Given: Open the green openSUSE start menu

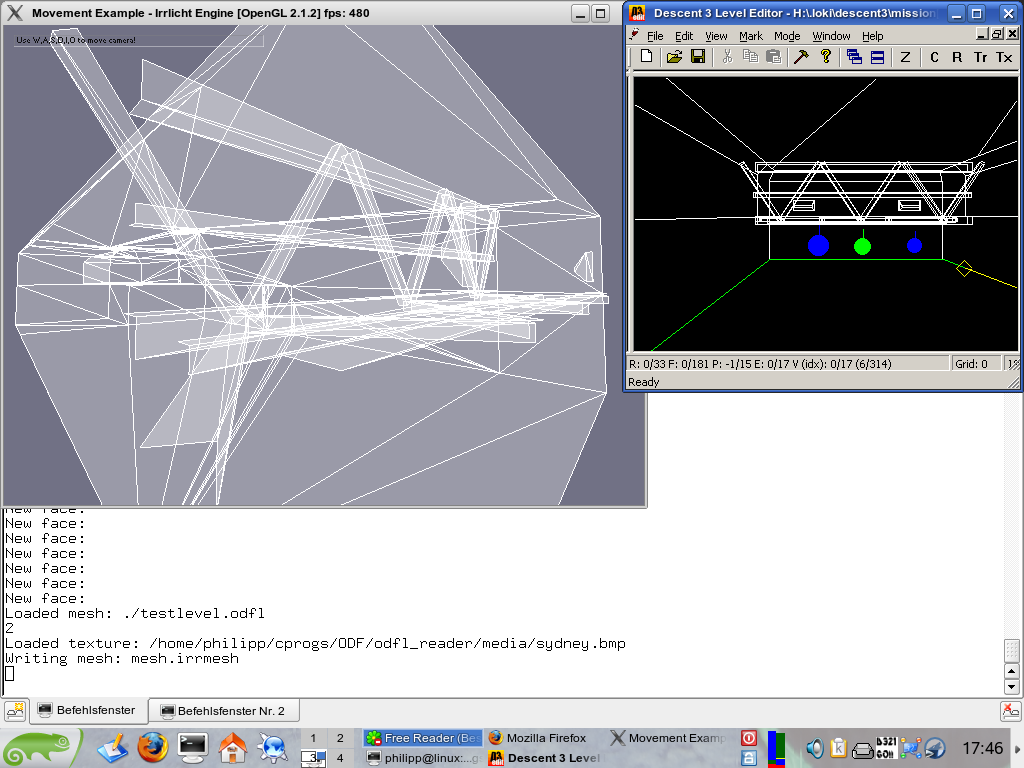Looking at the screenshot, I should [x=38, y=747].
